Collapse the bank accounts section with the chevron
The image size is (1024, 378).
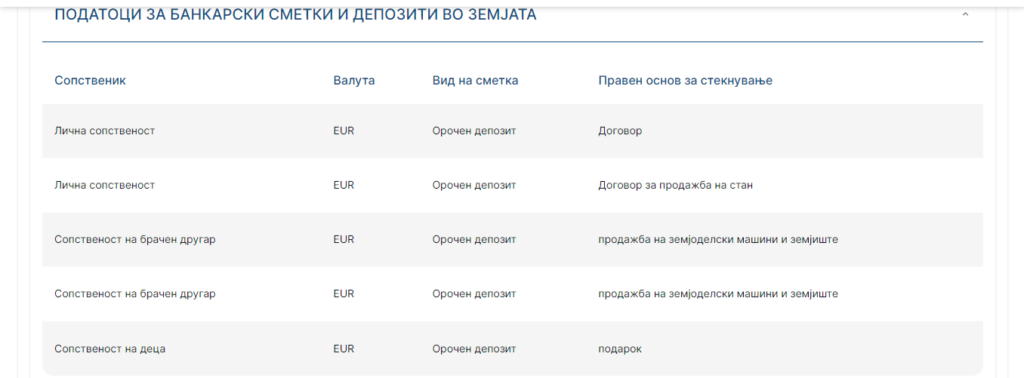coord(965,14)
